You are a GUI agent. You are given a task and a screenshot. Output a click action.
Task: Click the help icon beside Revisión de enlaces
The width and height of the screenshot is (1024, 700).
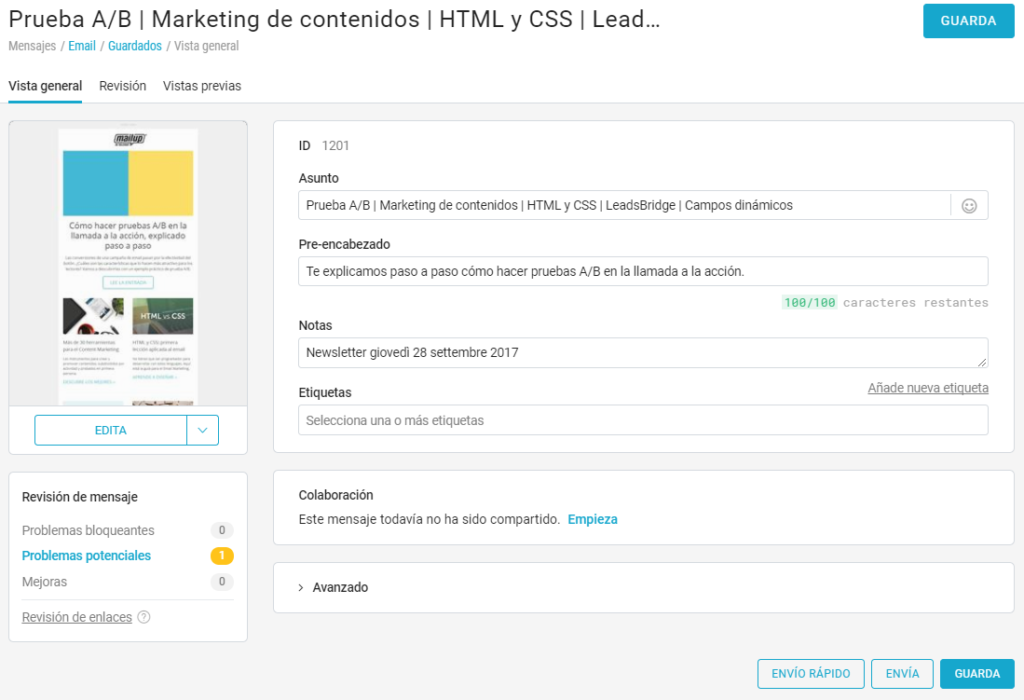144,617
